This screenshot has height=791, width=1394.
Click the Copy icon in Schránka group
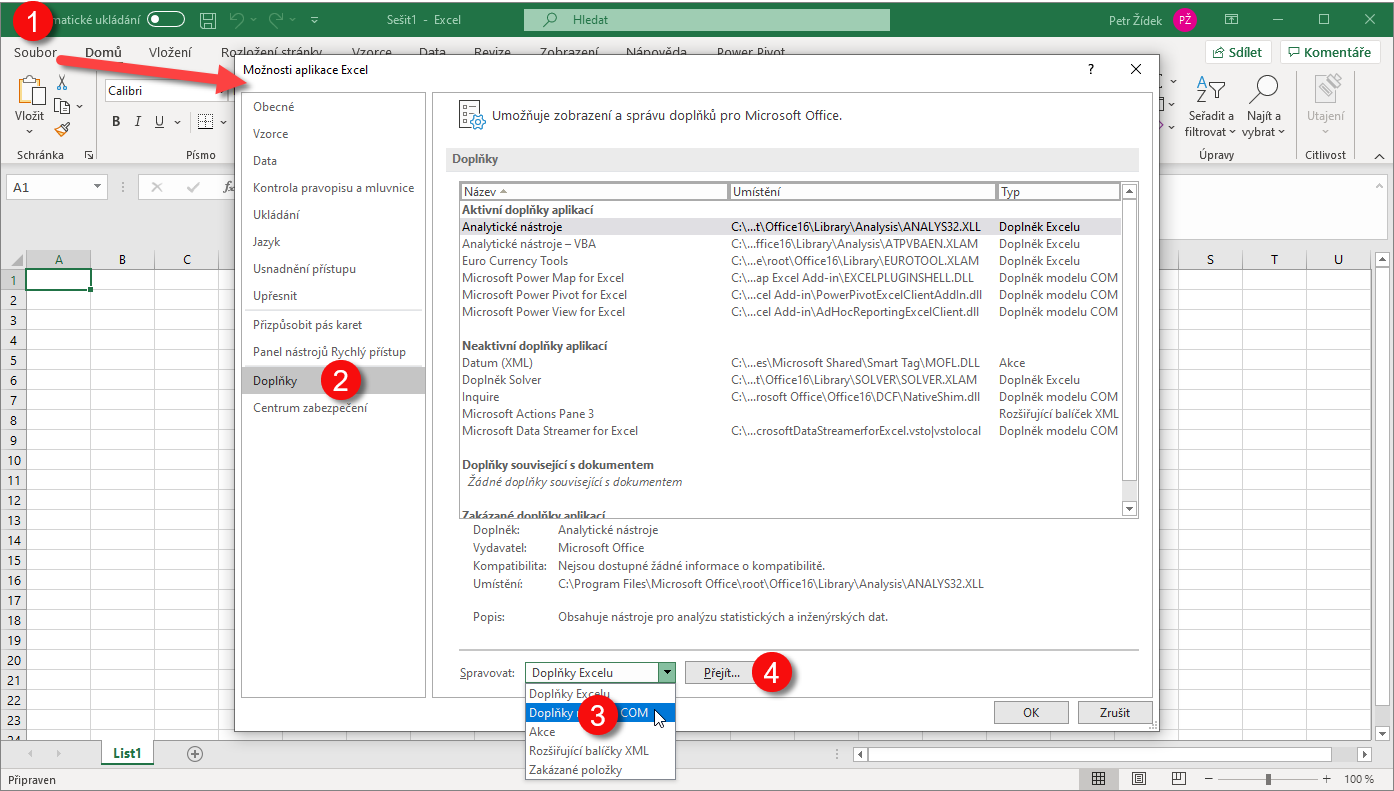click(x=62, y=106)
